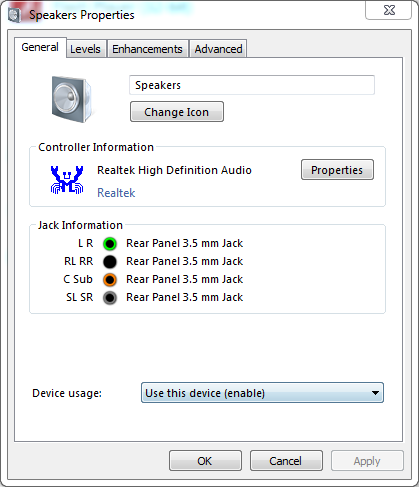This screenshot has height=487, width=419.
Task: Click the orange C Sub jack indicator
Action: [110, 280]
